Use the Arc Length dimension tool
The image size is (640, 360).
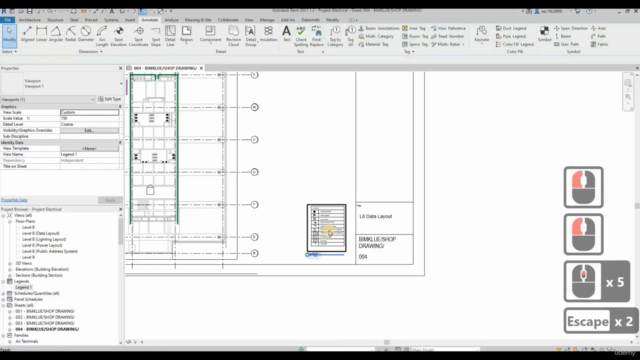point(102,36)
